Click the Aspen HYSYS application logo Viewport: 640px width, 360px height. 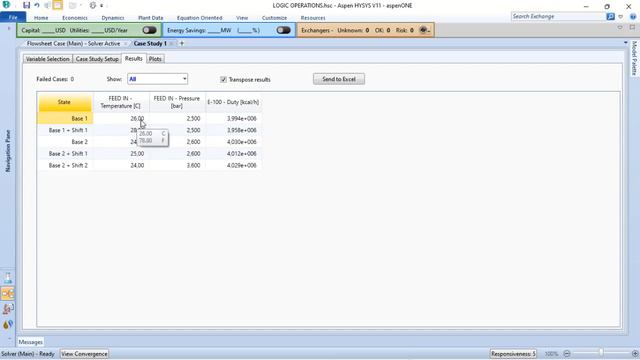point(6,5)
